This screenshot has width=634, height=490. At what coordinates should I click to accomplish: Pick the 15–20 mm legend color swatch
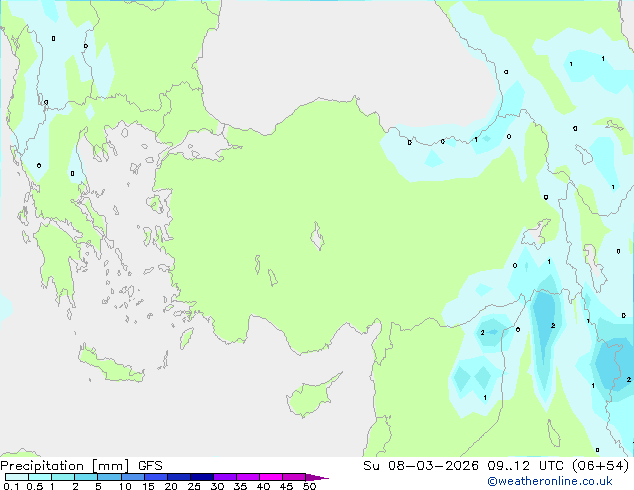pos(155,477)
